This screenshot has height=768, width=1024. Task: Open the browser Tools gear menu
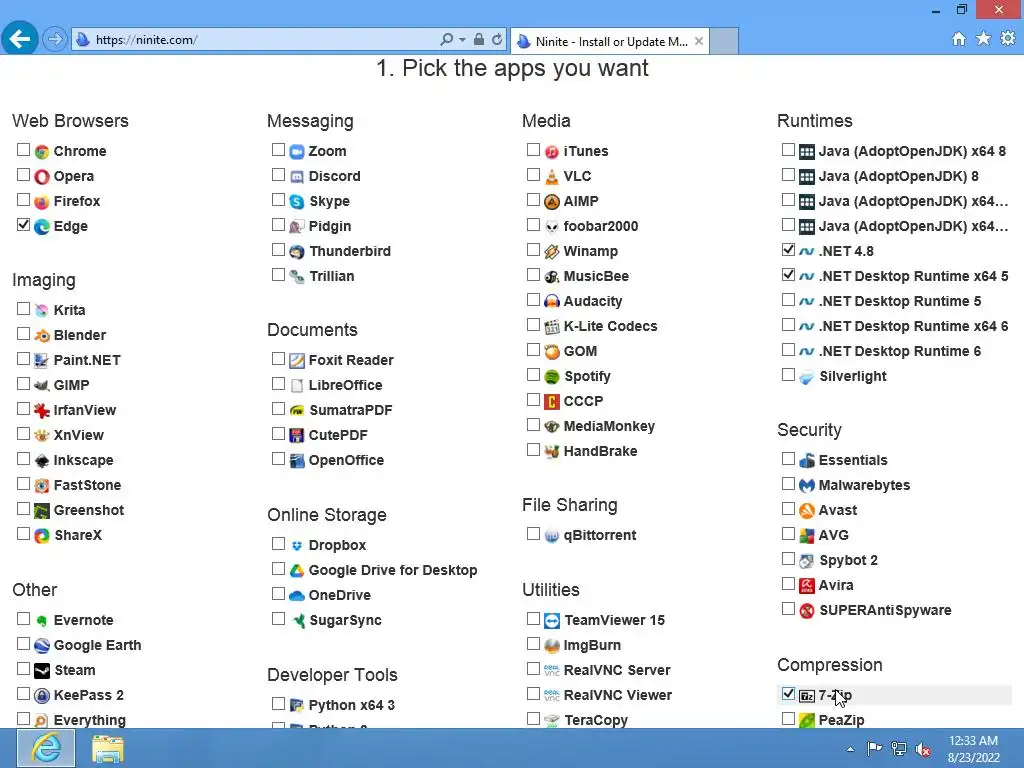pos(1008,39)
